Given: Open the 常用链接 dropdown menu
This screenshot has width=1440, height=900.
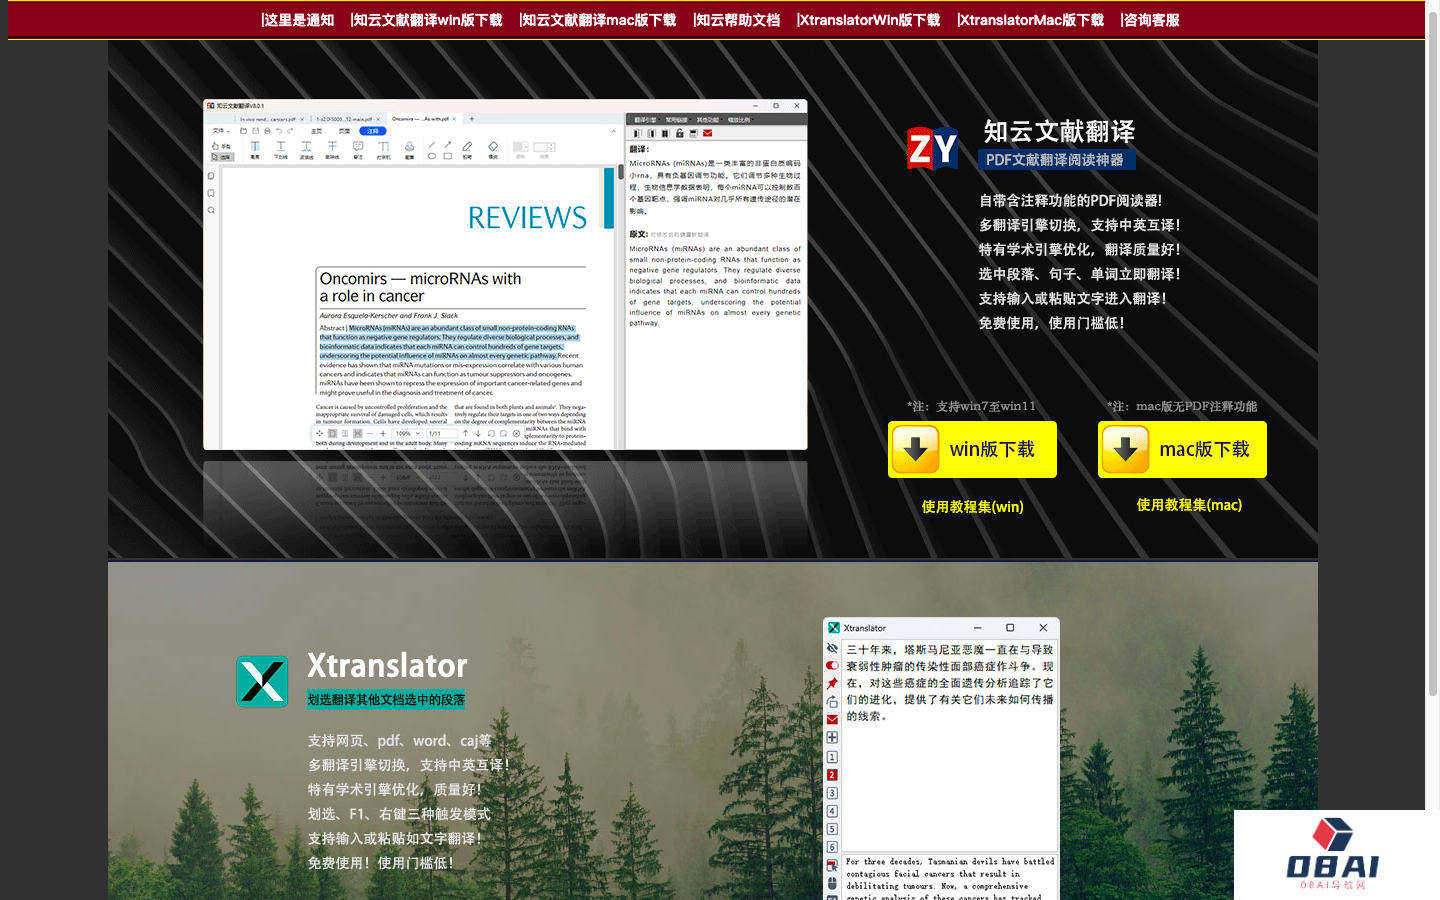Looking at the screenshot, I should (x=678, y=120).
